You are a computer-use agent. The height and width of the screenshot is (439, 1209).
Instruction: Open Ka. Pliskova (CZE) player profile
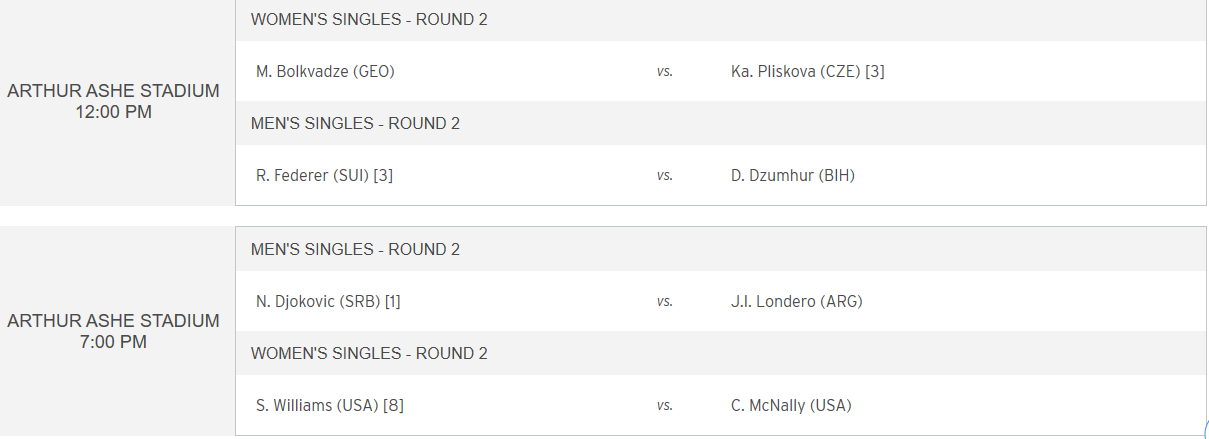click(x=796, y=71)
